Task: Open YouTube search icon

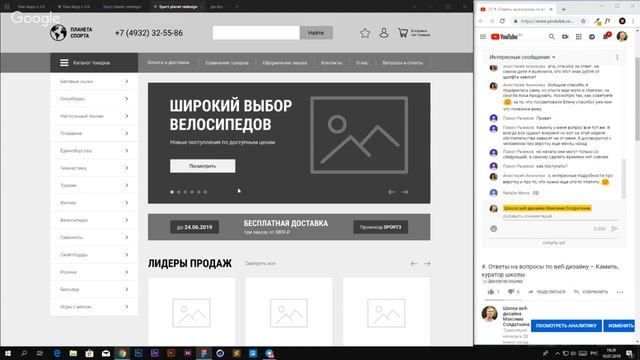Action: click(551, 37)
